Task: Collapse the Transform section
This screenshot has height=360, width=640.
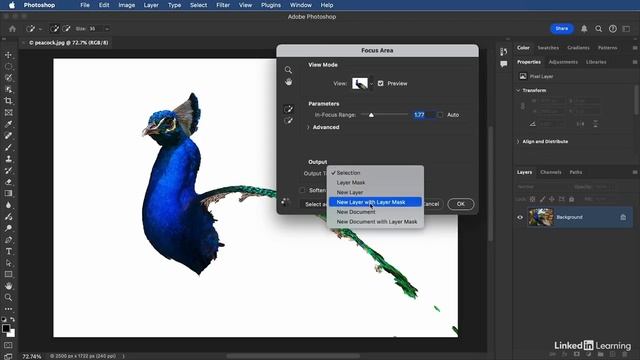Action: [x=518, y=90]
